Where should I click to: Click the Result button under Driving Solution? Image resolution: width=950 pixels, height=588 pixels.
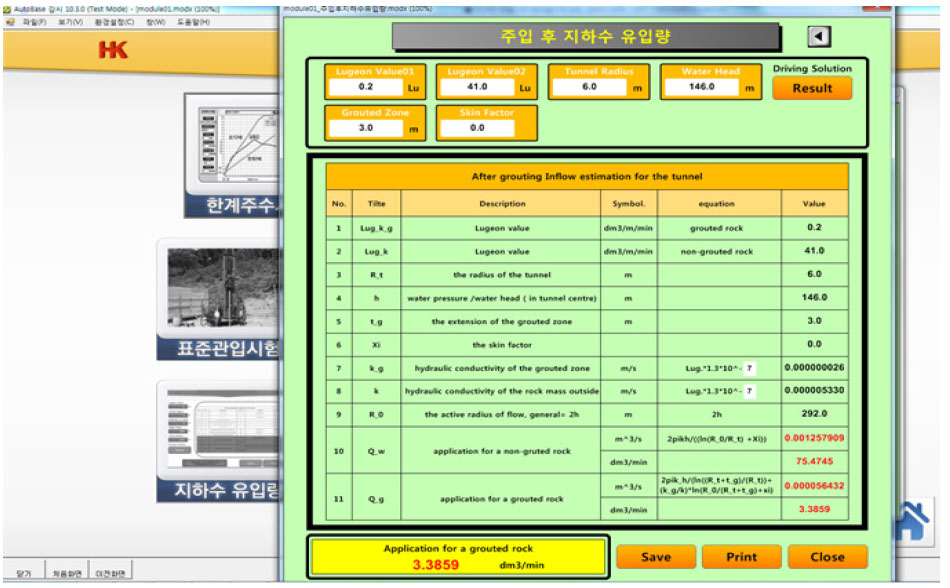(x=812, y=88)
